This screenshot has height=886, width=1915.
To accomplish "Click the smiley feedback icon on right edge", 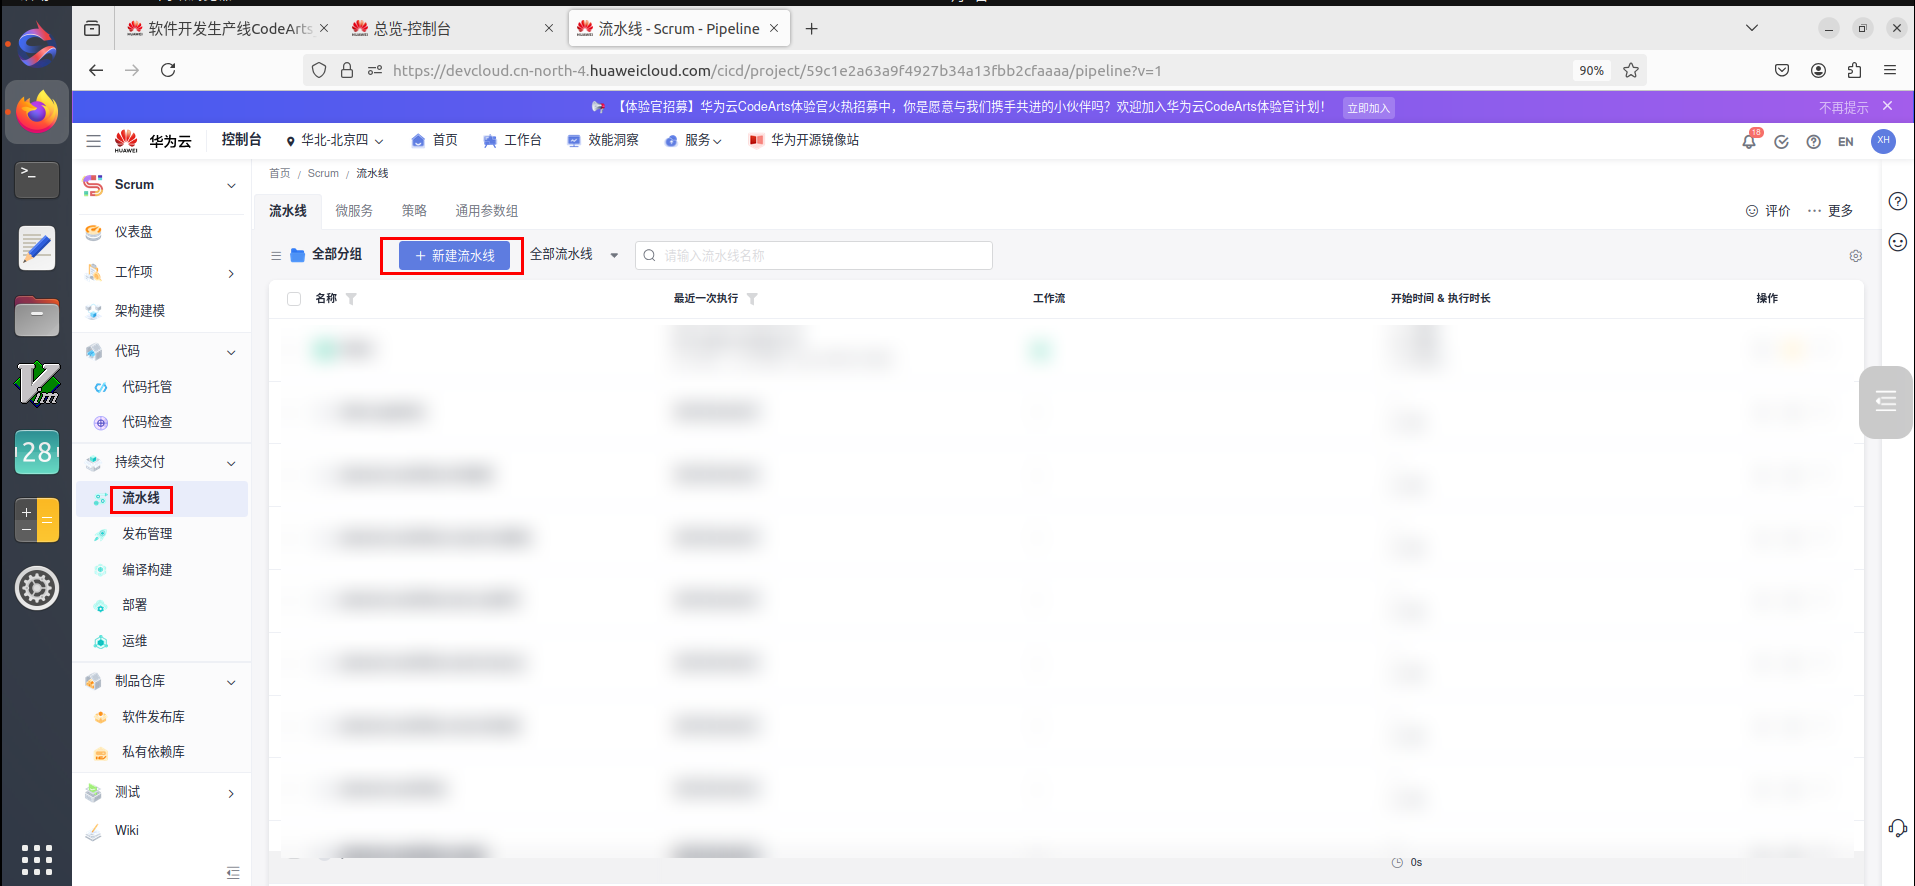I will click(1897, 242).
